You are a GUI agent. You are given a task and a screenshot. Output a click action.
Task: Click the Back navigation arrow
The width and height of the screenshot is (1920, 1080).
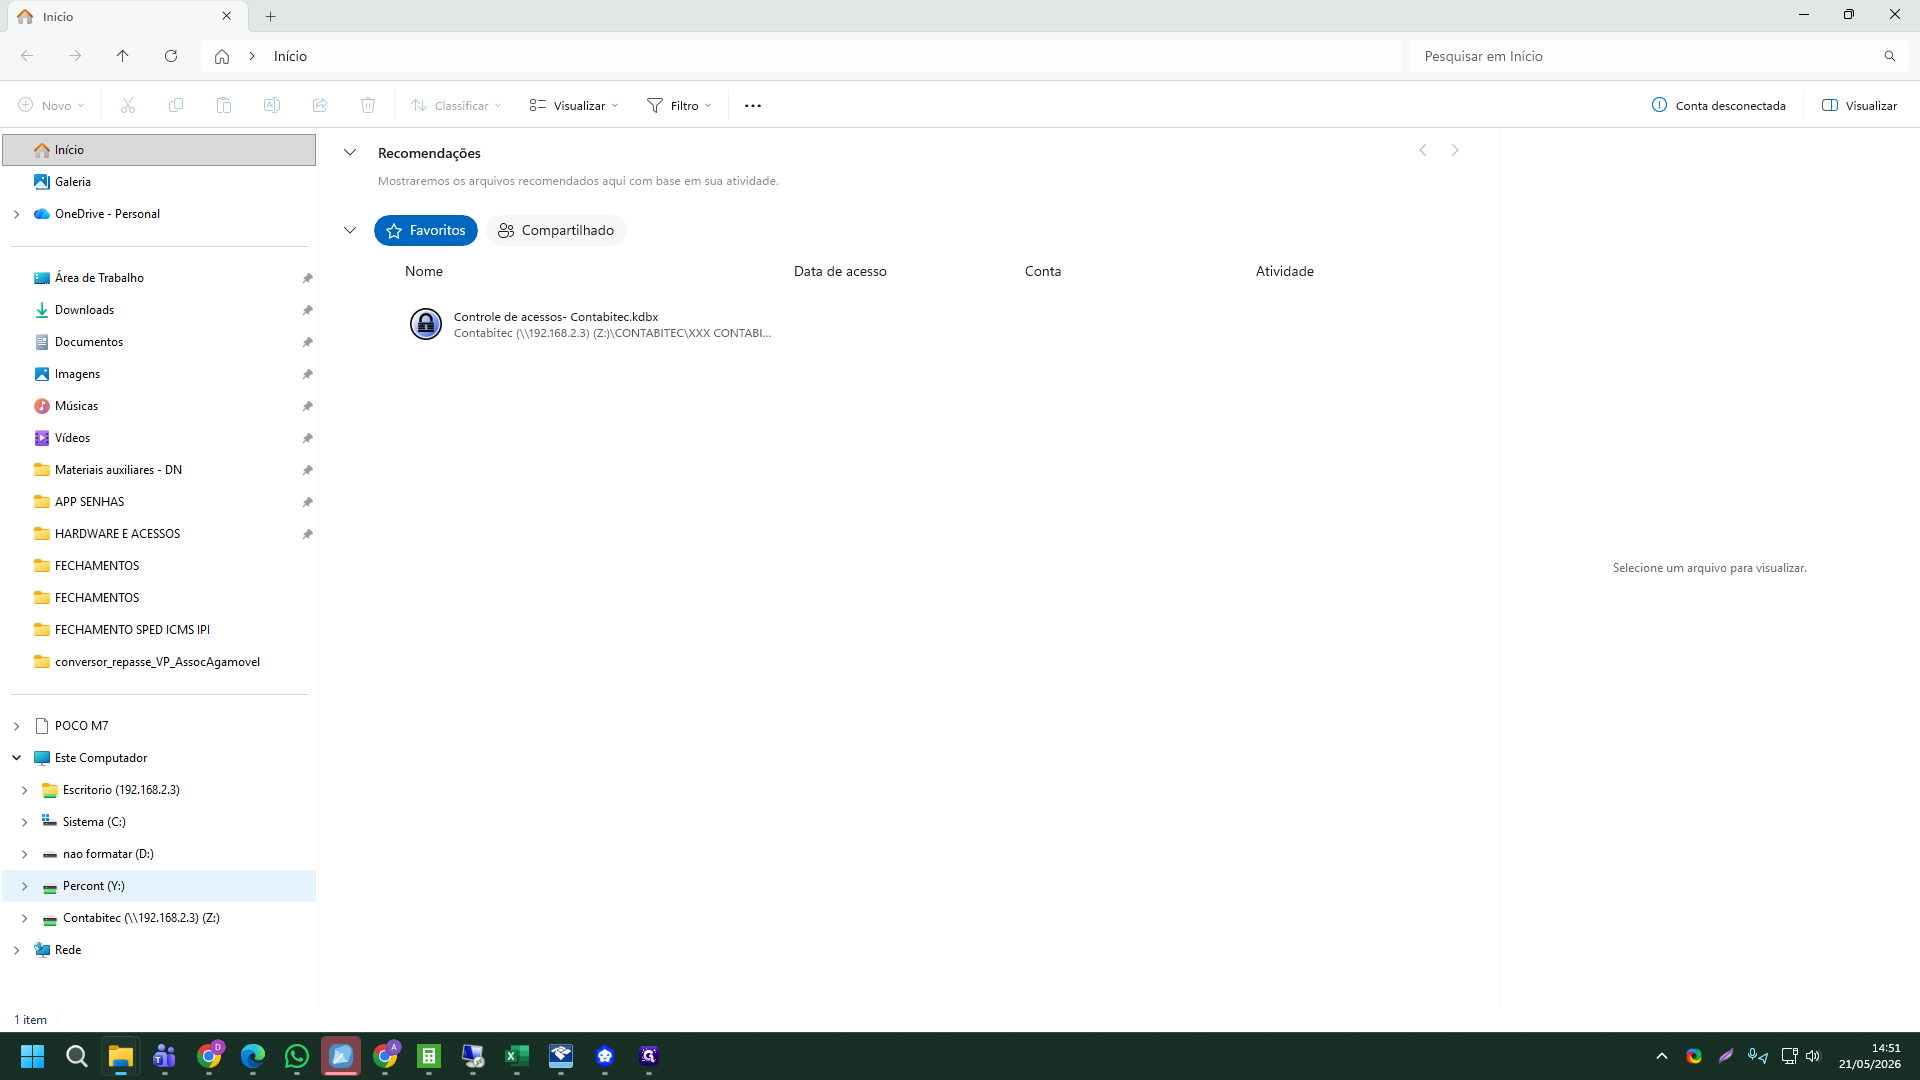coord(27,56)
